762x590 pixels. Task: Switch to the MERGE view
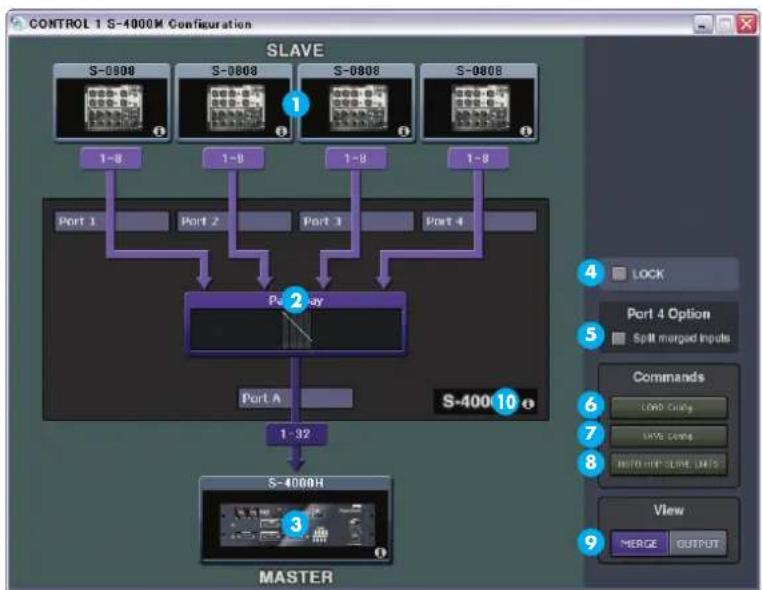coord(640,543)
